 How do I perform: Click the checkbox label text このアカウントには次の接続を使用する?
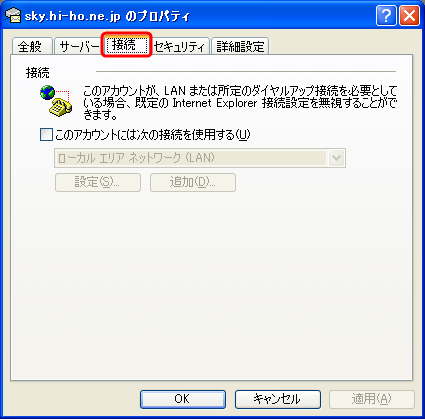click(x=153, y=135)
